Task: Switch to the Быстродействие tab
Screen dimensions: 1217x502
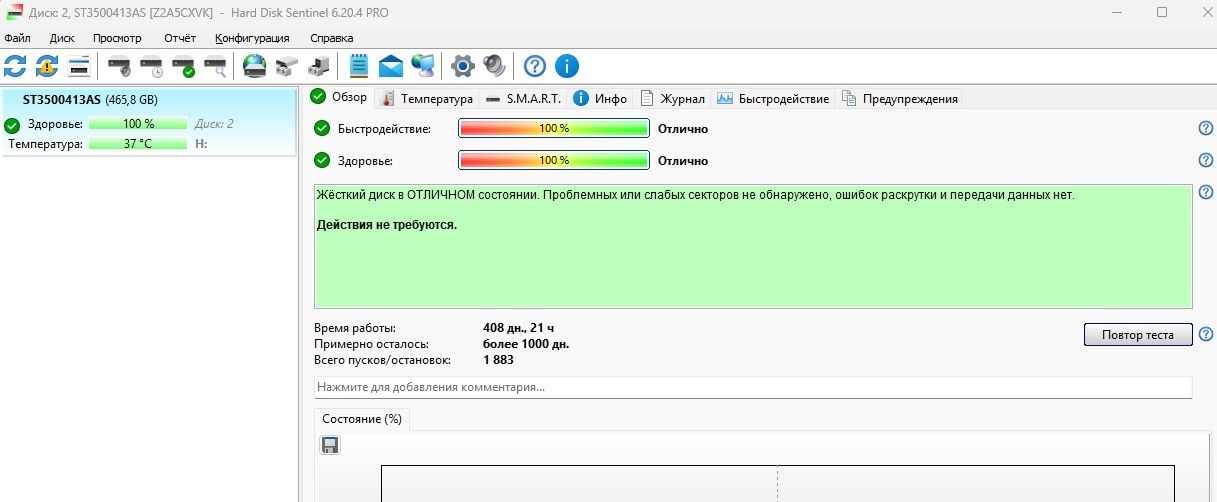Action: (x=773, y=98)
